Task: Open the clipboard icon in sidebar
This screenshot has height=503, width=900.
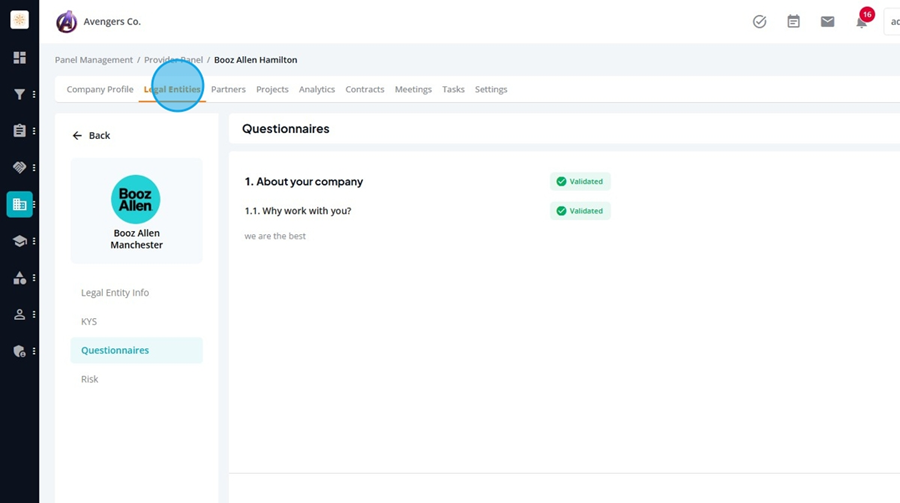Action: (20, 131)
